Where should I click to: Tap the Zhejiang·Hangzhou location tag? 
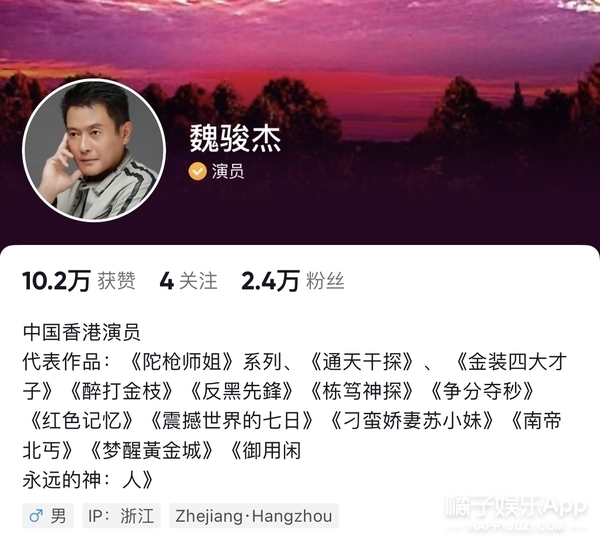pos(254,516)
